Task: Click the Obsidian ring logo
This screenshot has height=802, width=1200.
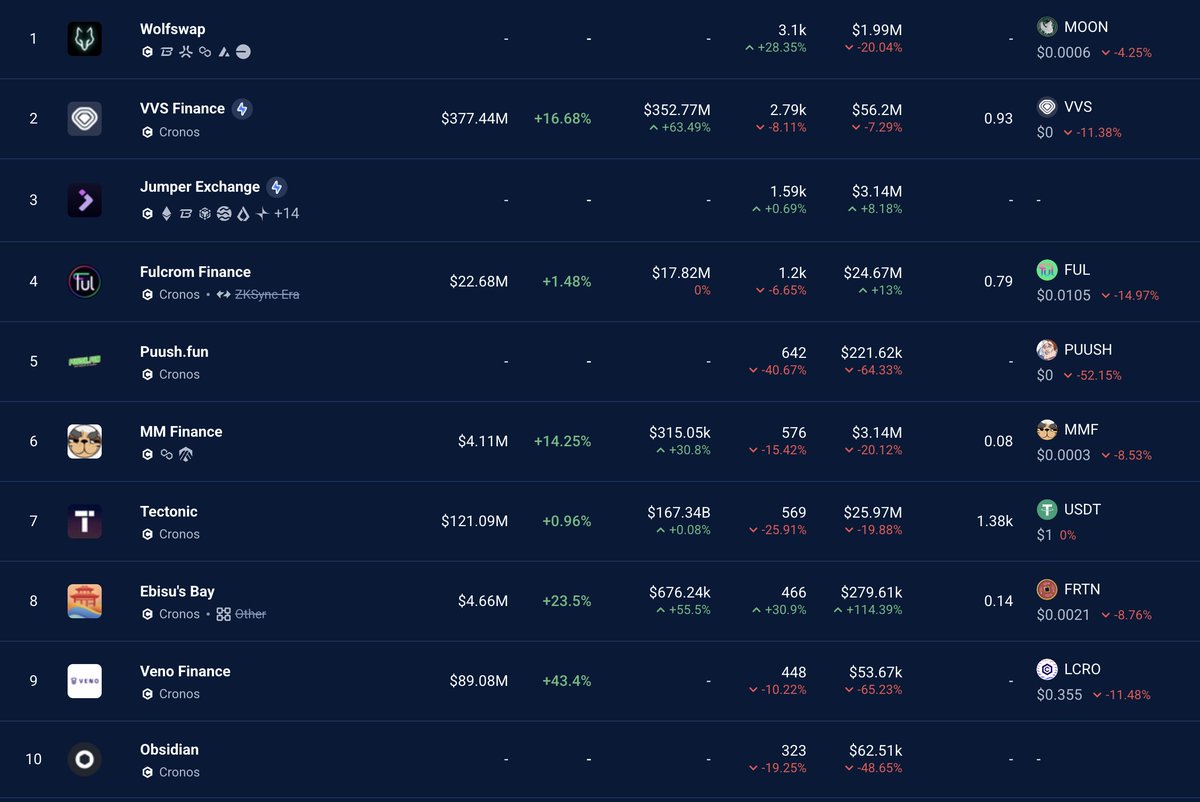Action: pos(85,760)
